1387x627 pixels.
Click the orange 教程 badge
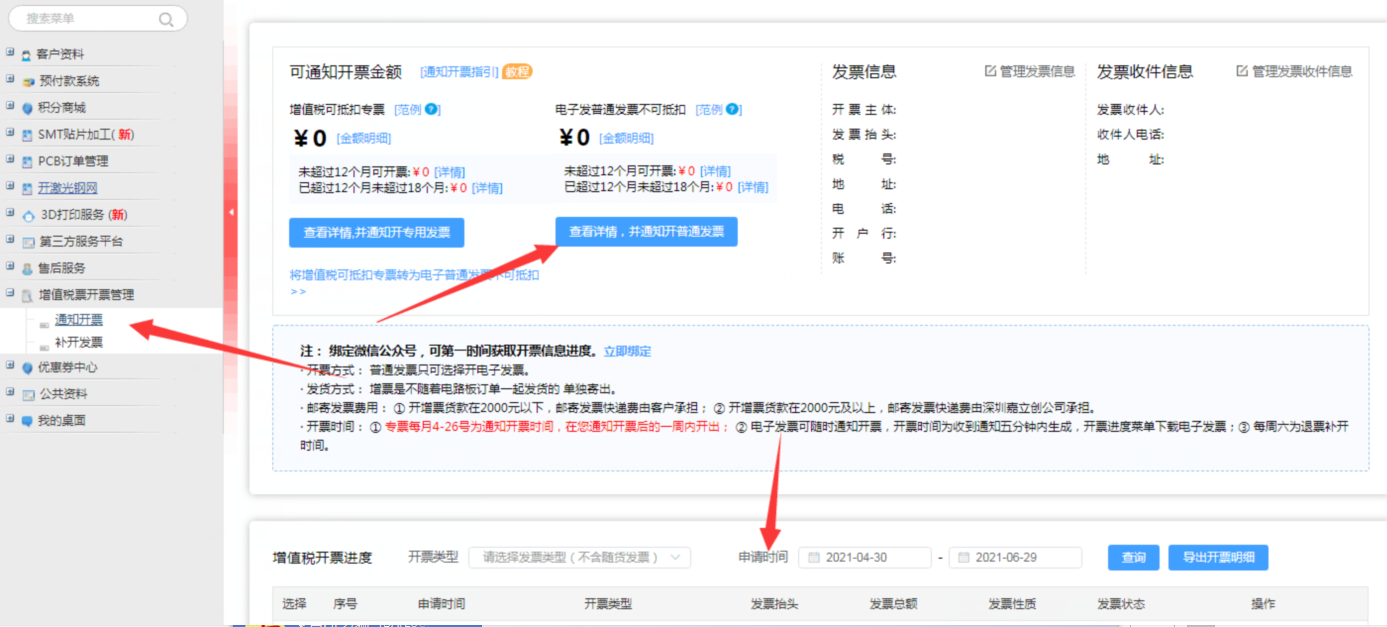pyautogui.click(x=517, y=71)
